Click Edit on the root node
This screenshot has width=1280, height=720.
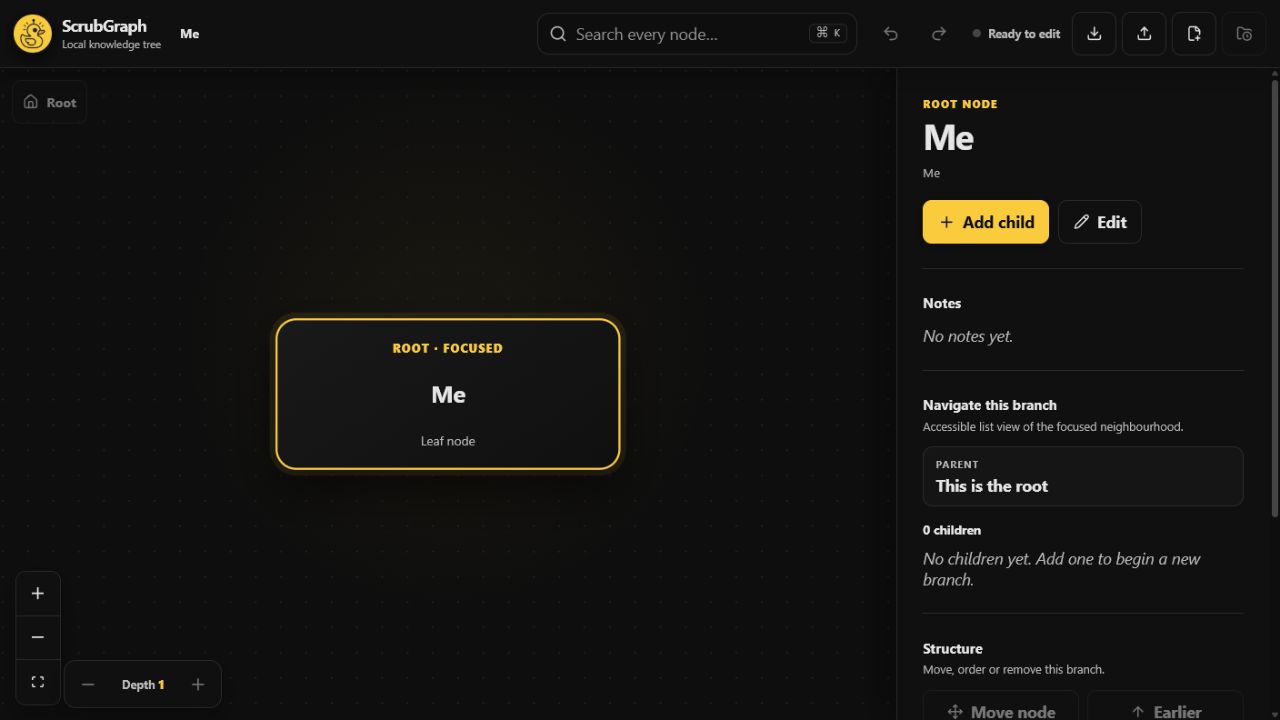coord(1099,222)
